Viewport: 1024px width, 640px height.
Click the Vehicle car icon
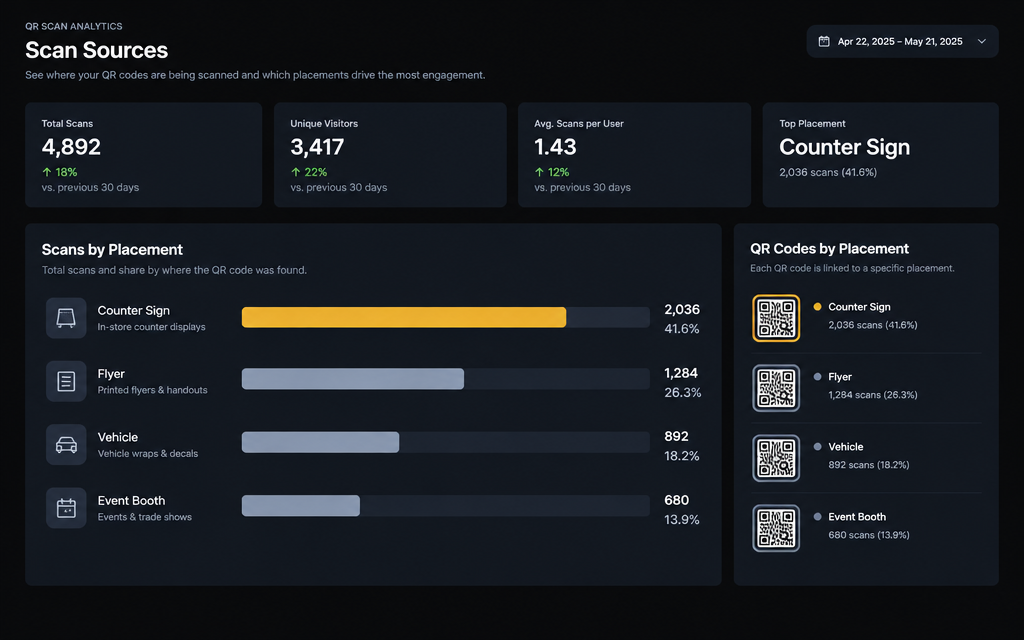[x=66, y=445]
